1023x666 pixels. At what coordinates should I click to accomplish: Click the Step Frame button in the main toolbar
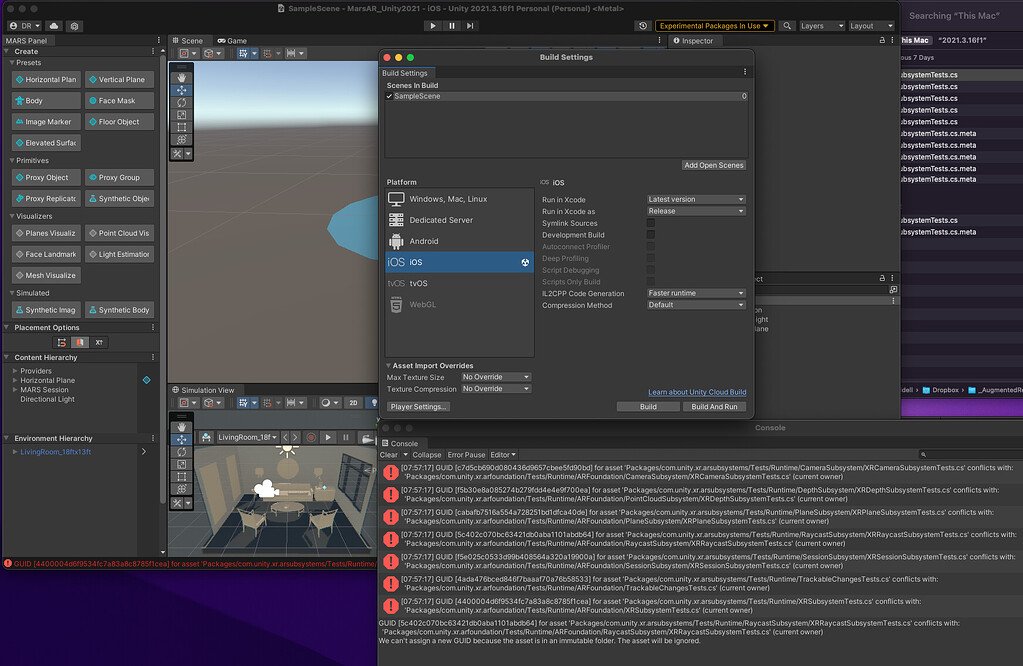468,25
